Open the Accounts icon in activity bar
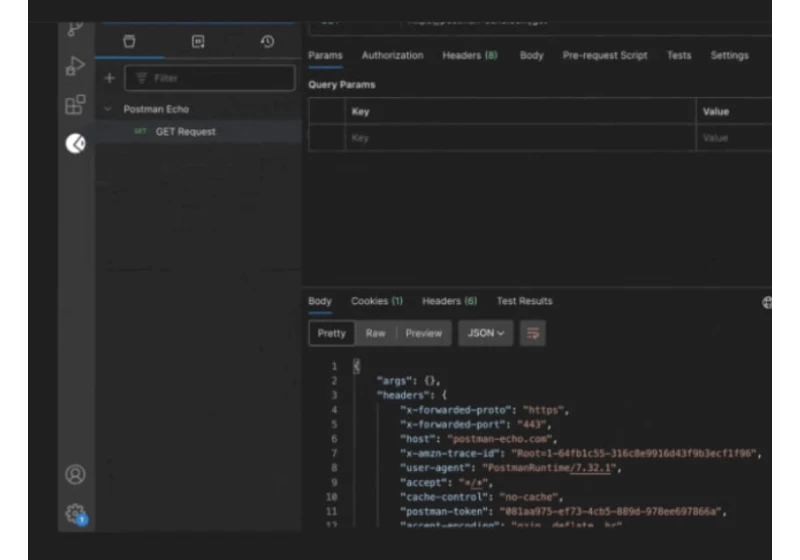 (x=76, y=474)
